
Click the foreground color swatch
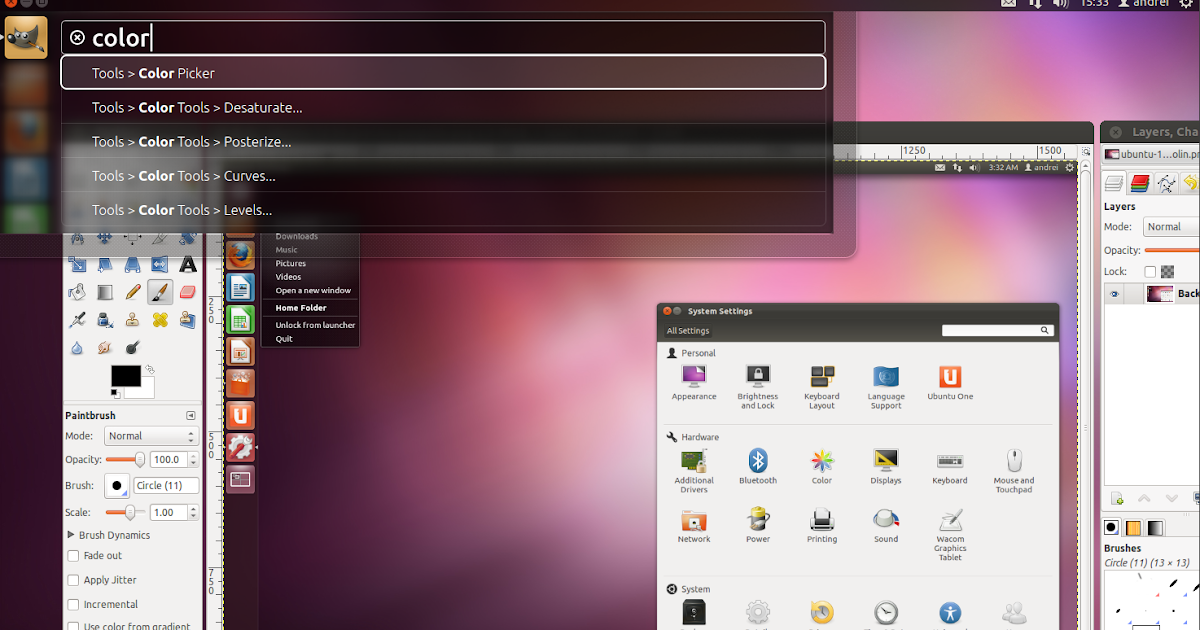(x=125, y=375)
